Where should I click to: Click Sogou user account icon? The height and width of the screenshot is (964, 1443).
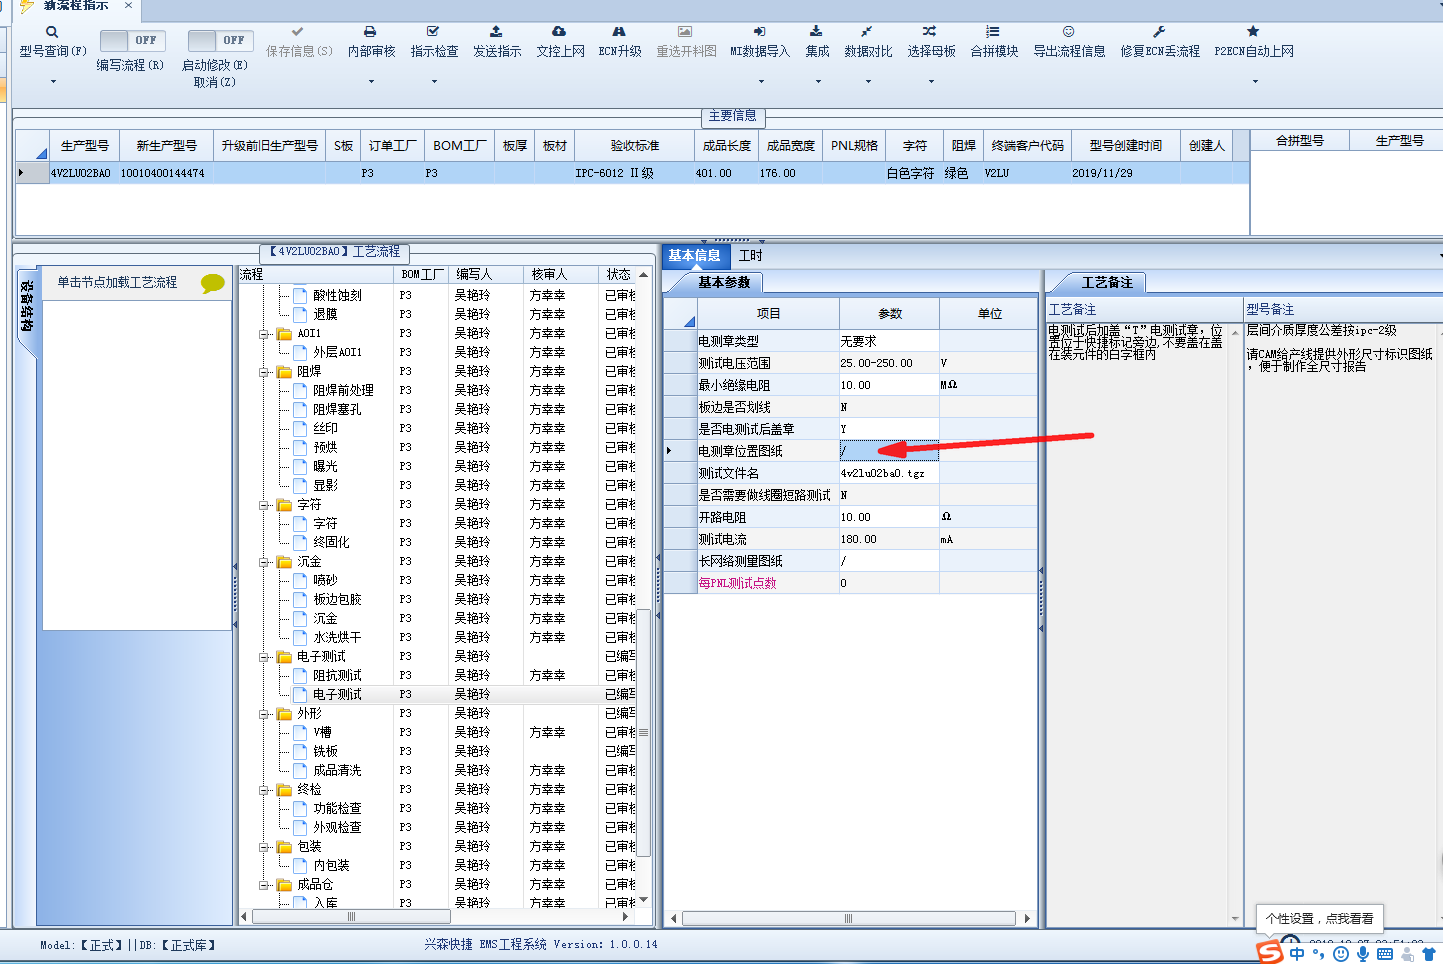[1407, 954]
